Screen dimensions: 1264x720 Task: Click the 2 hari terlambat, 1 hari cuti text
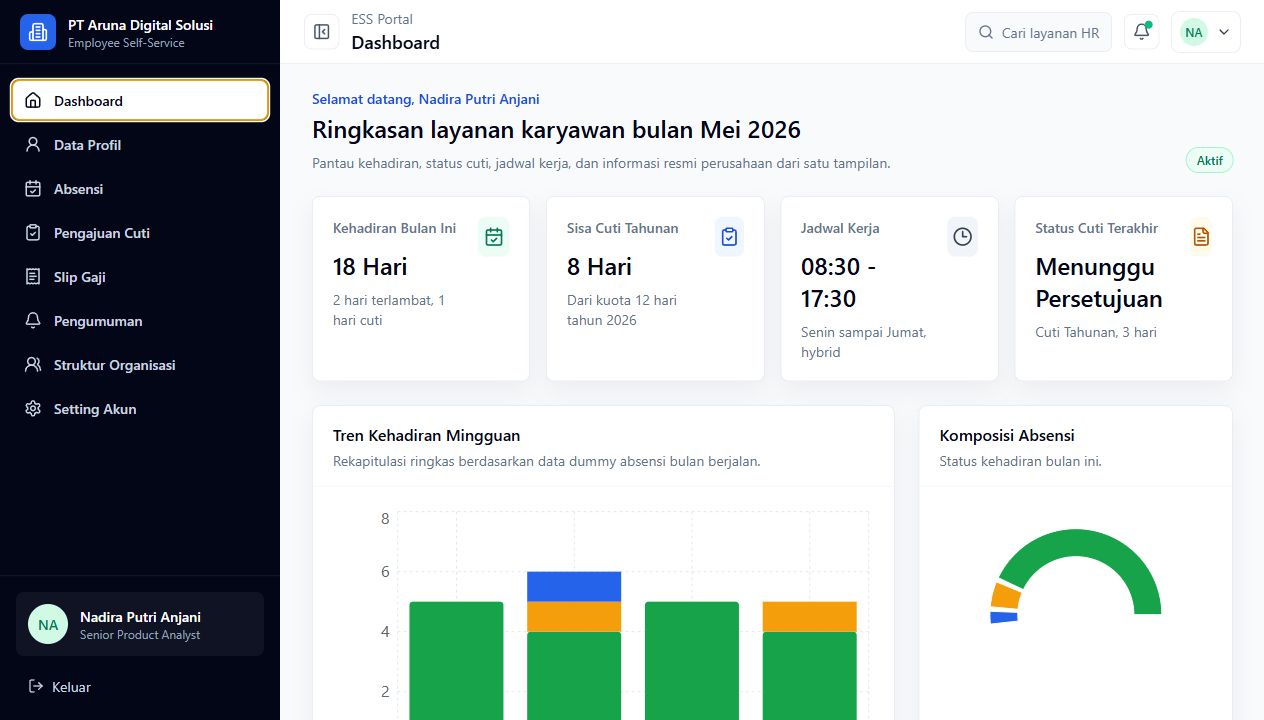tap(389, 310)
